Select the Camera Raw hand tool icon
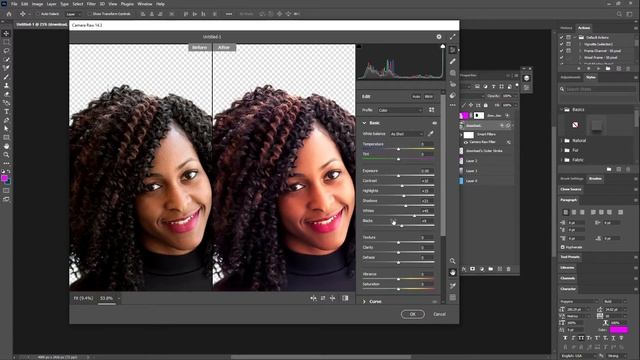This screenshot has height=360, width=640. 453,272
